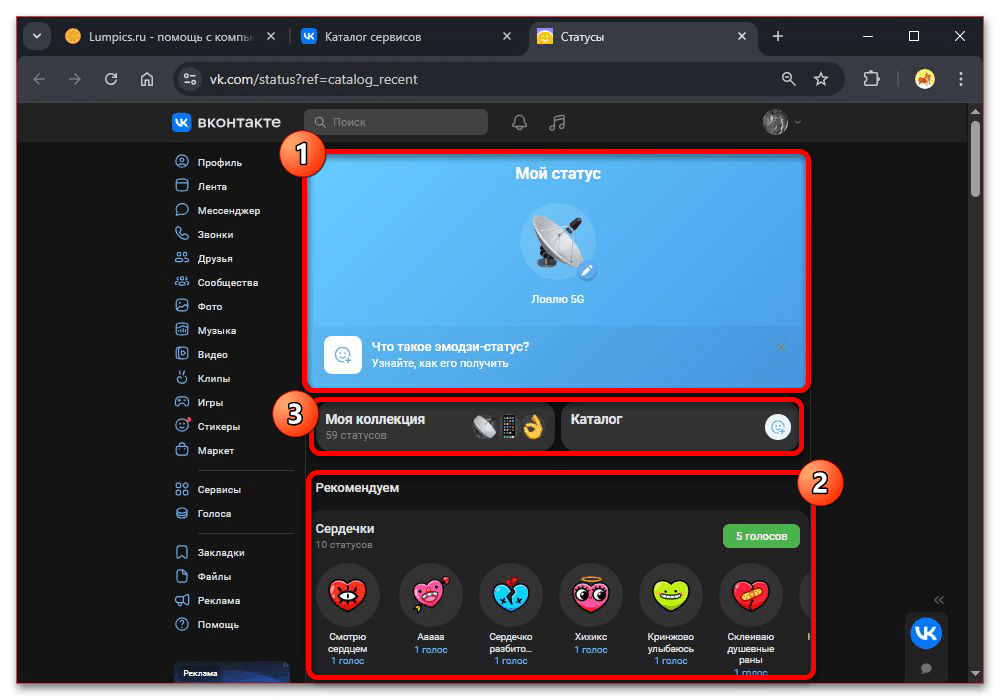Open the browser extensions puzzle icon
The height and width of the screenshot is (700, 1000).
pos(871,79)
